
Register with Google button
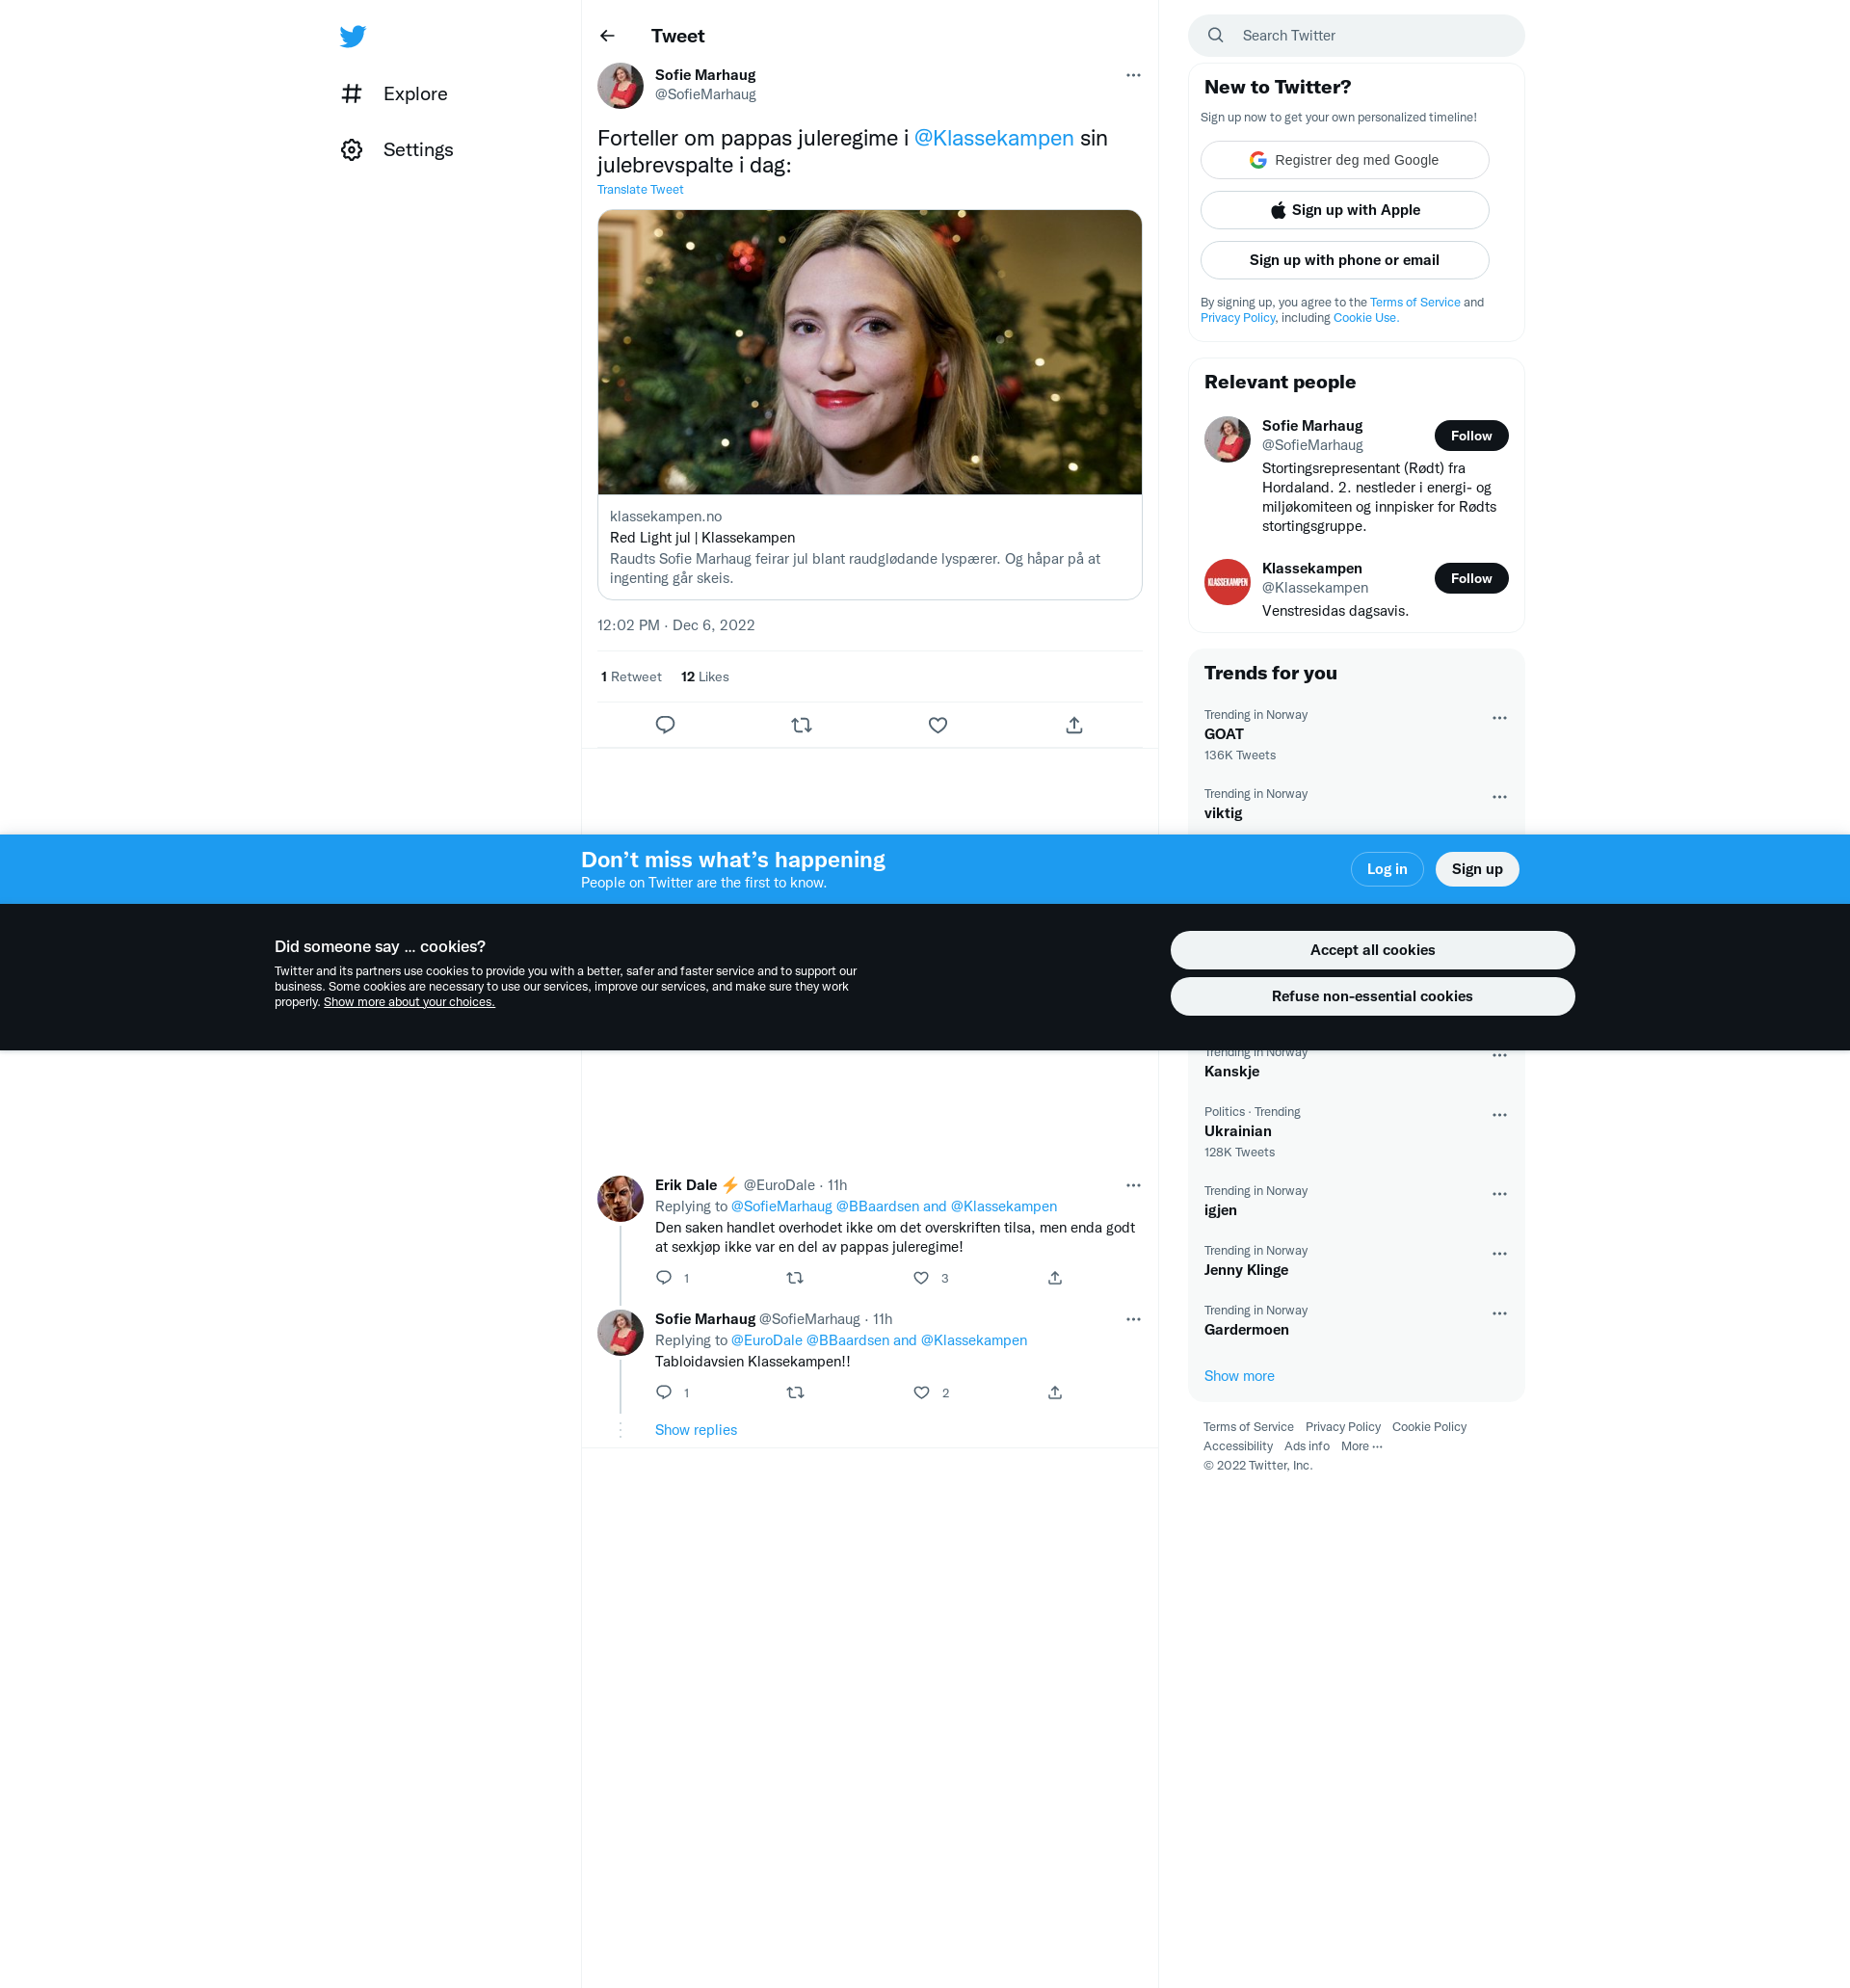[x=1344, y=160]
